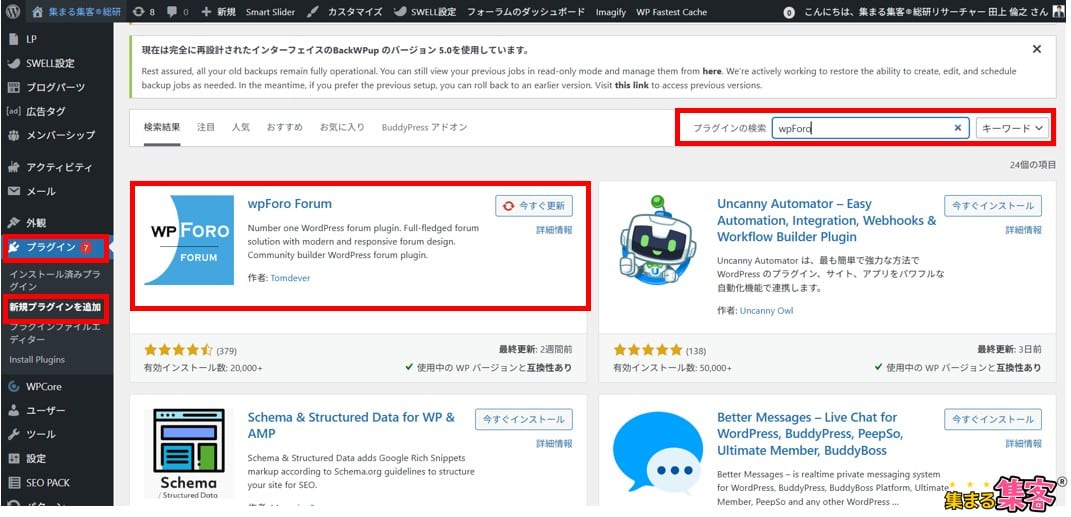
Task: Select 新規プラグインを追加 submenu item
Action: pos(56,307)
